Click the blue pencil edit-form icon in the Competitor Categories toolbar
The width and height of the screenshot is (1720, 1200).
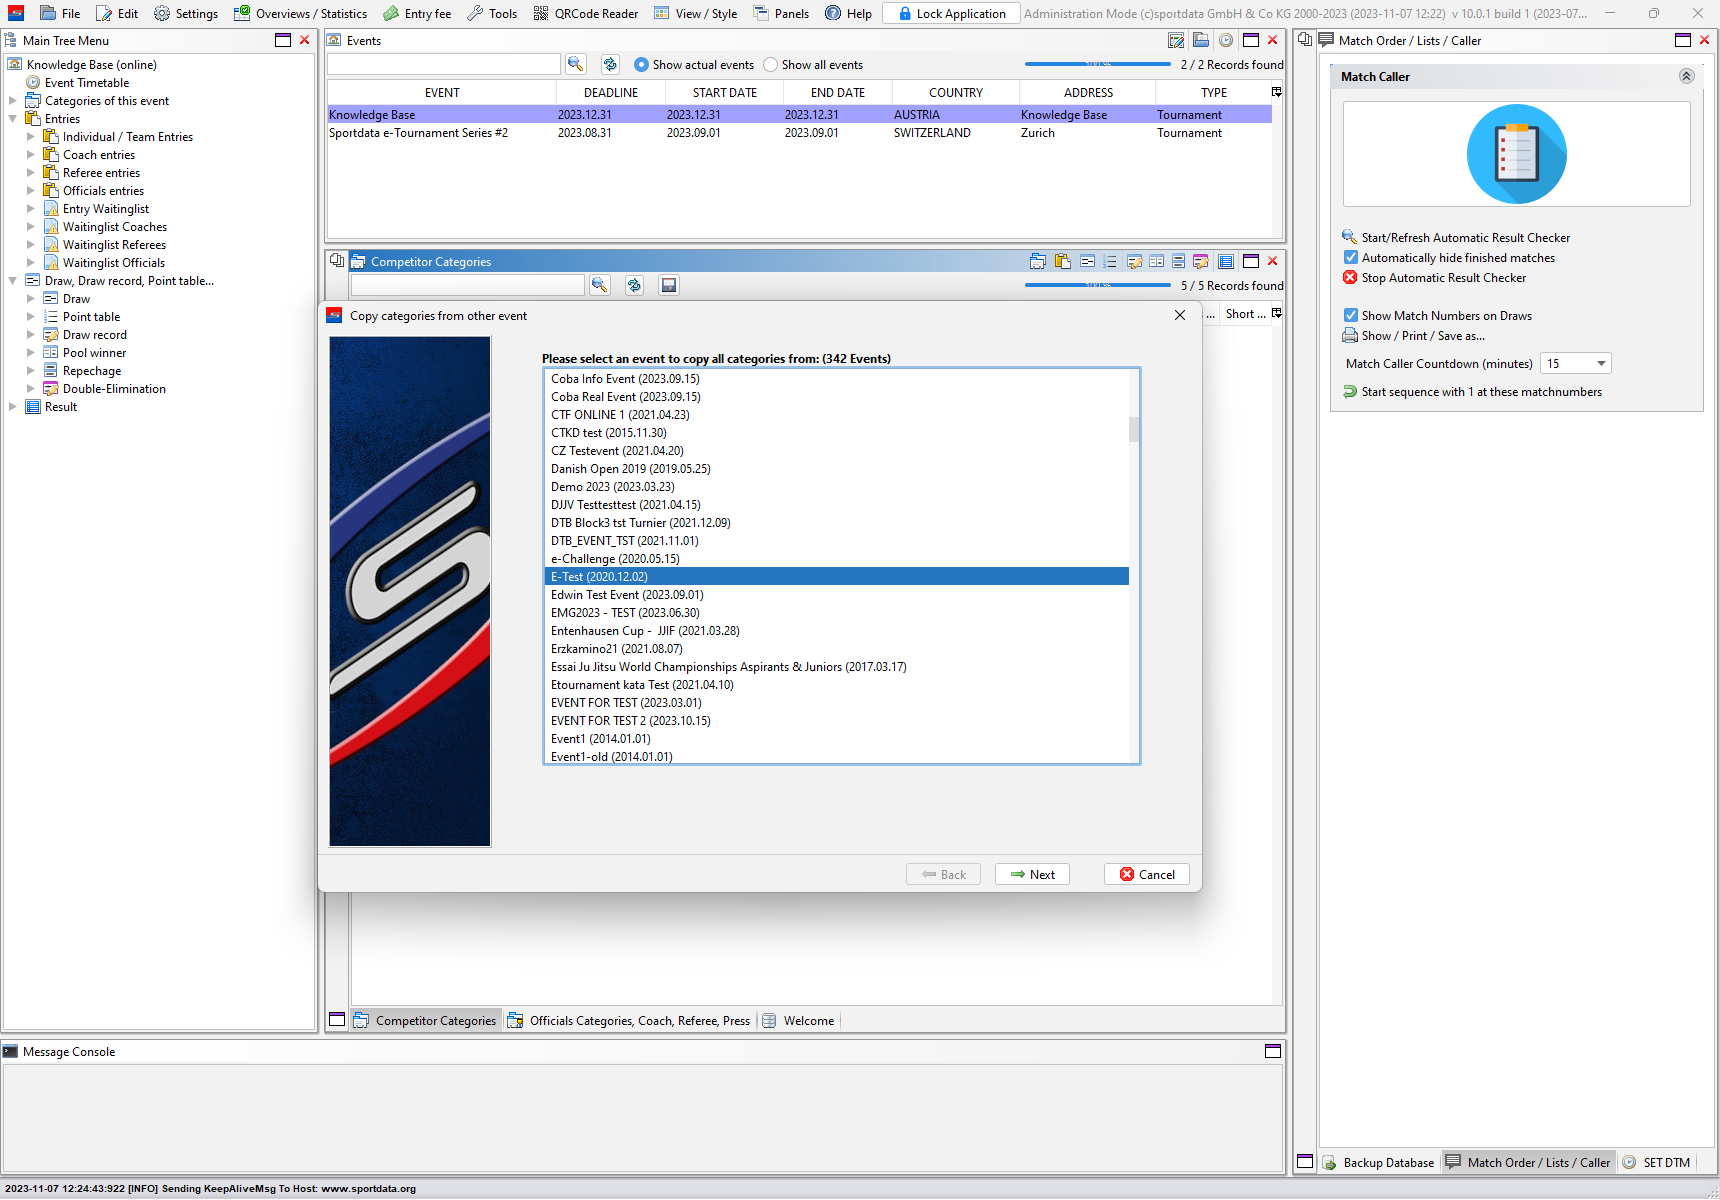1134,261
